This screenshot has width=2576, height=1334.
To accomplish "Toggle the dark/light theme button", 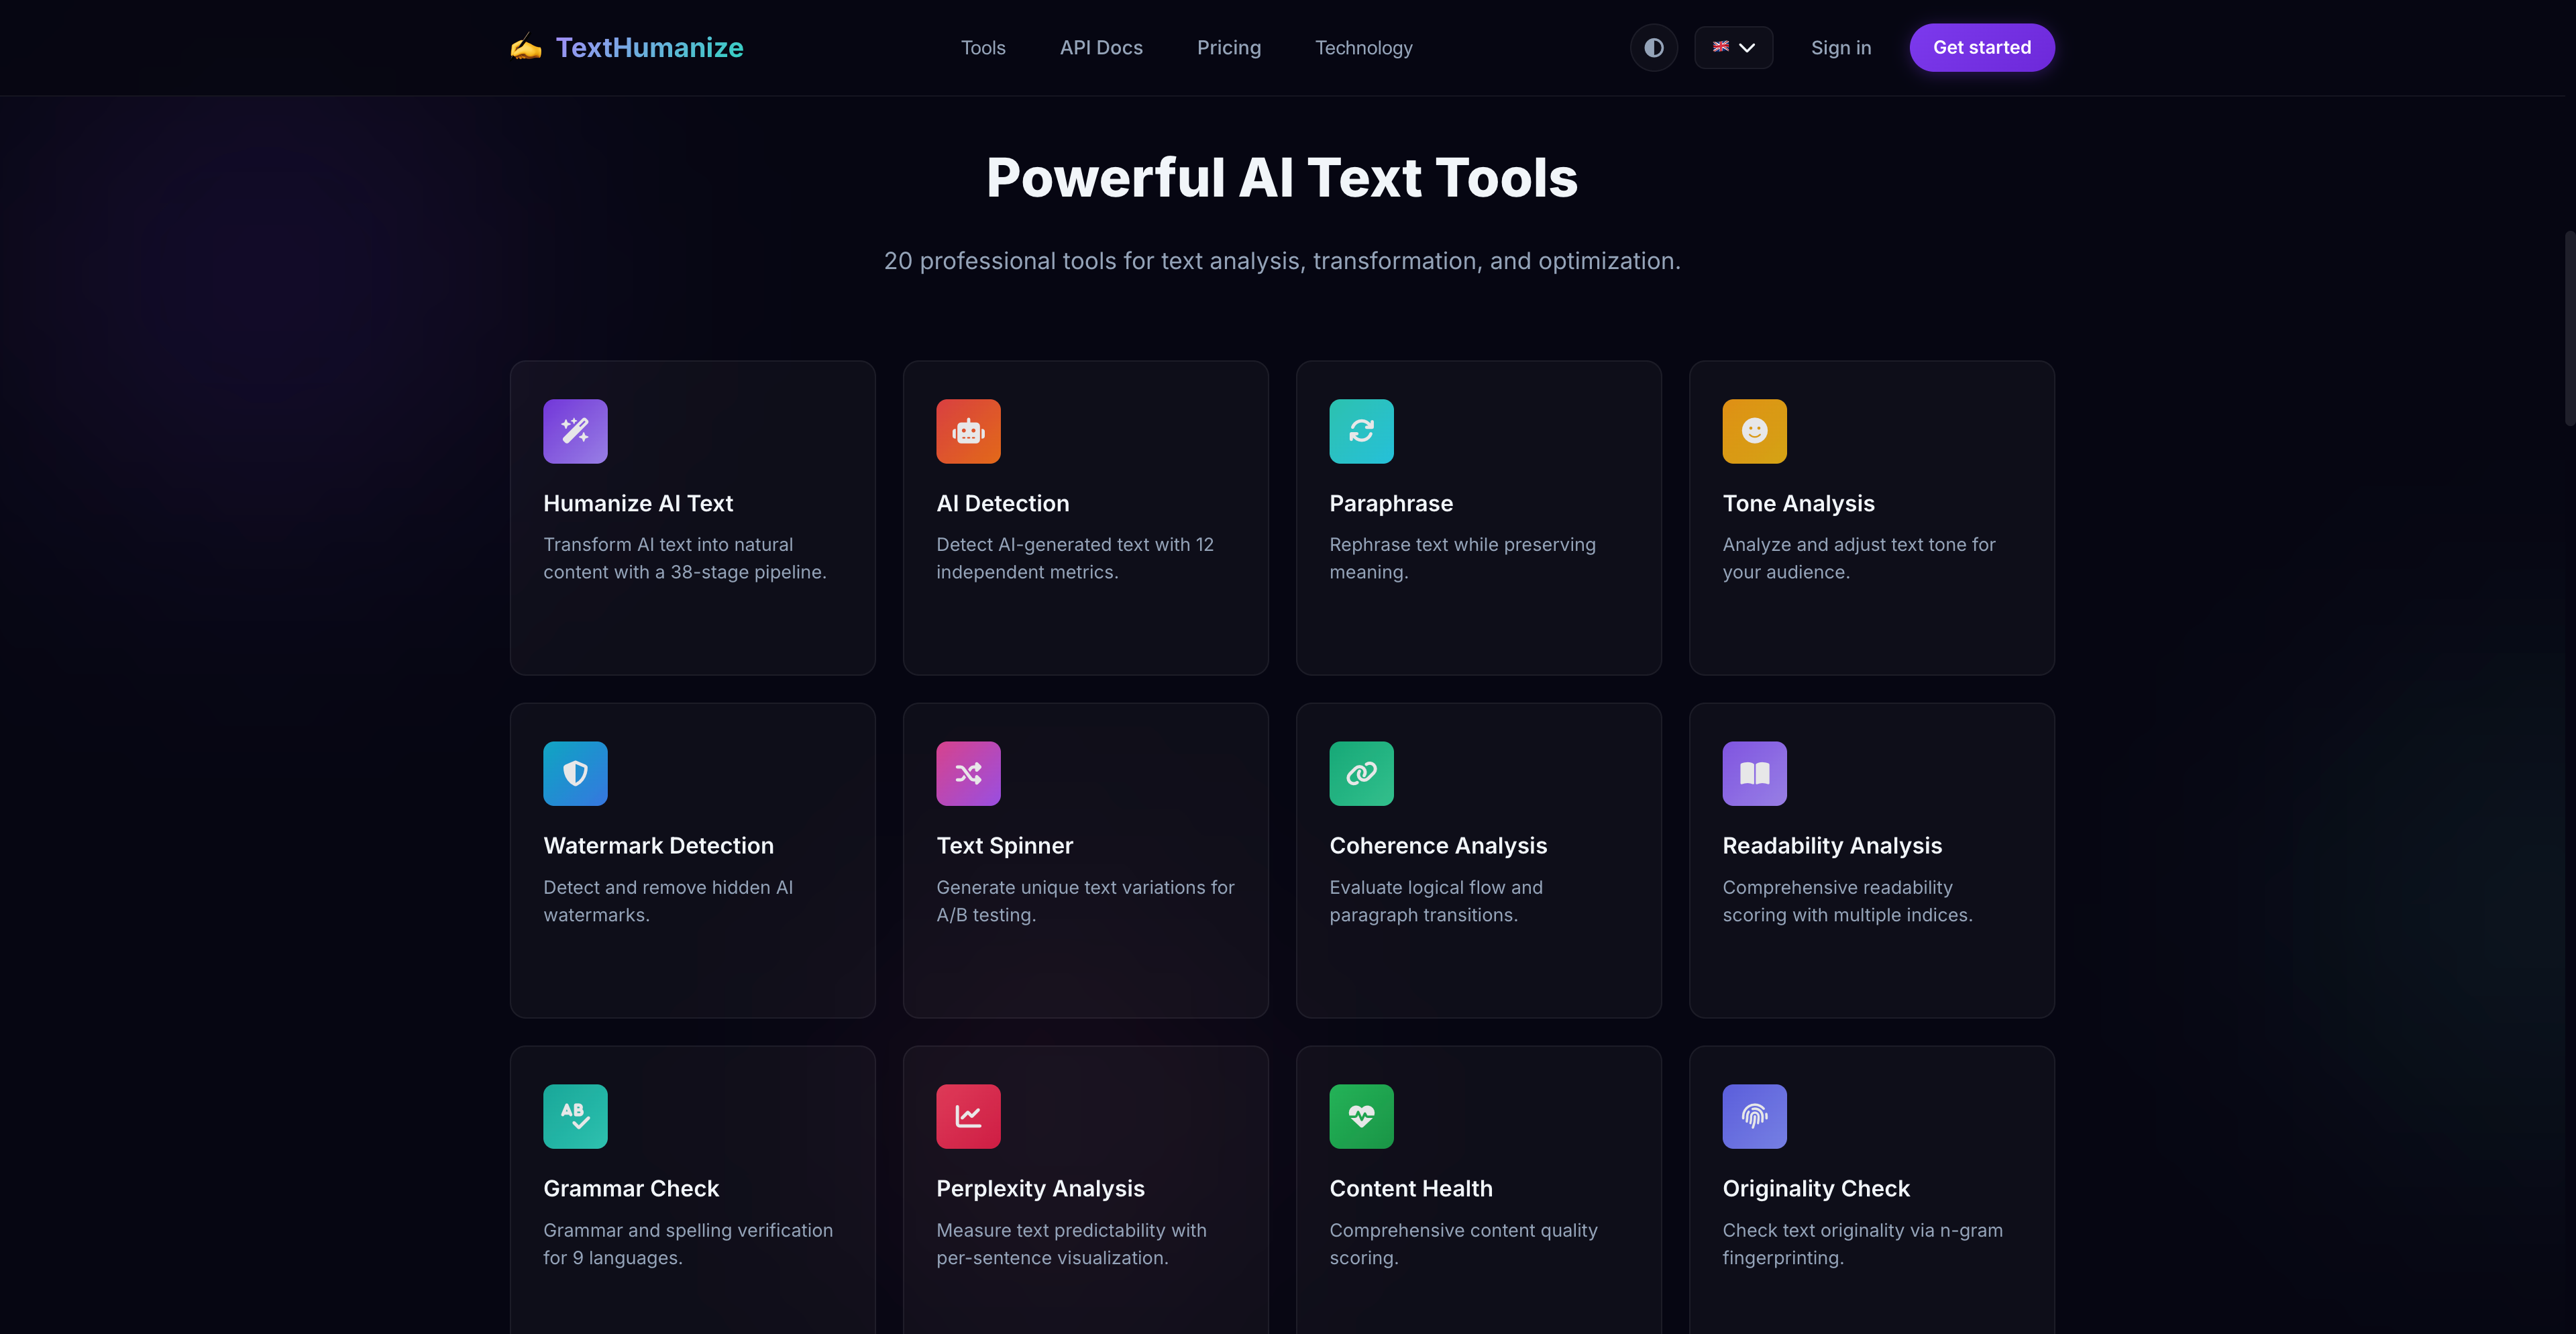I will [1653, 48].
